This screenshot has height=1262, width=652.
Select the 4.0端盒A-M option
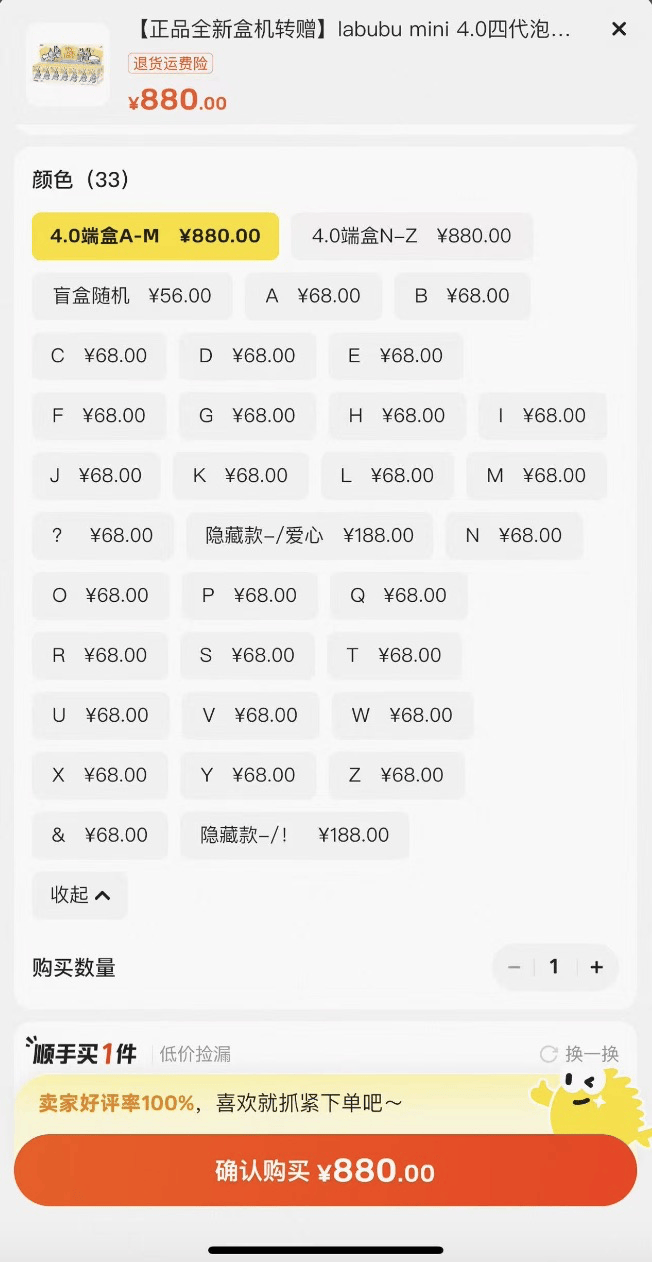click(155, 236)
